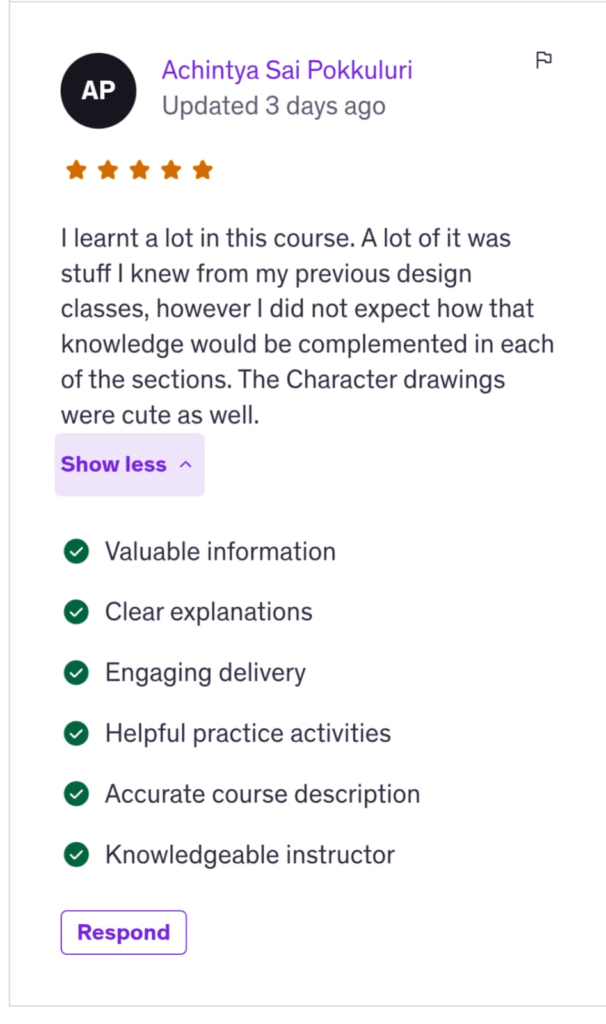Click the Engaging delivery checkmark
This screenshot has height=1024, width=606.
[x=76, y=673]
